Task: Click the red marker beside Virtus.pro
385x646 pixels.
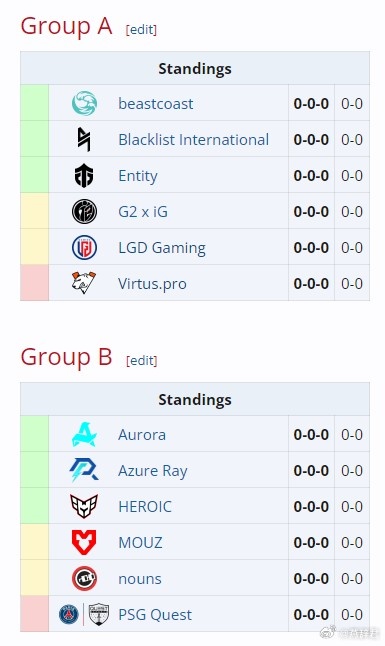Action: 35,283
